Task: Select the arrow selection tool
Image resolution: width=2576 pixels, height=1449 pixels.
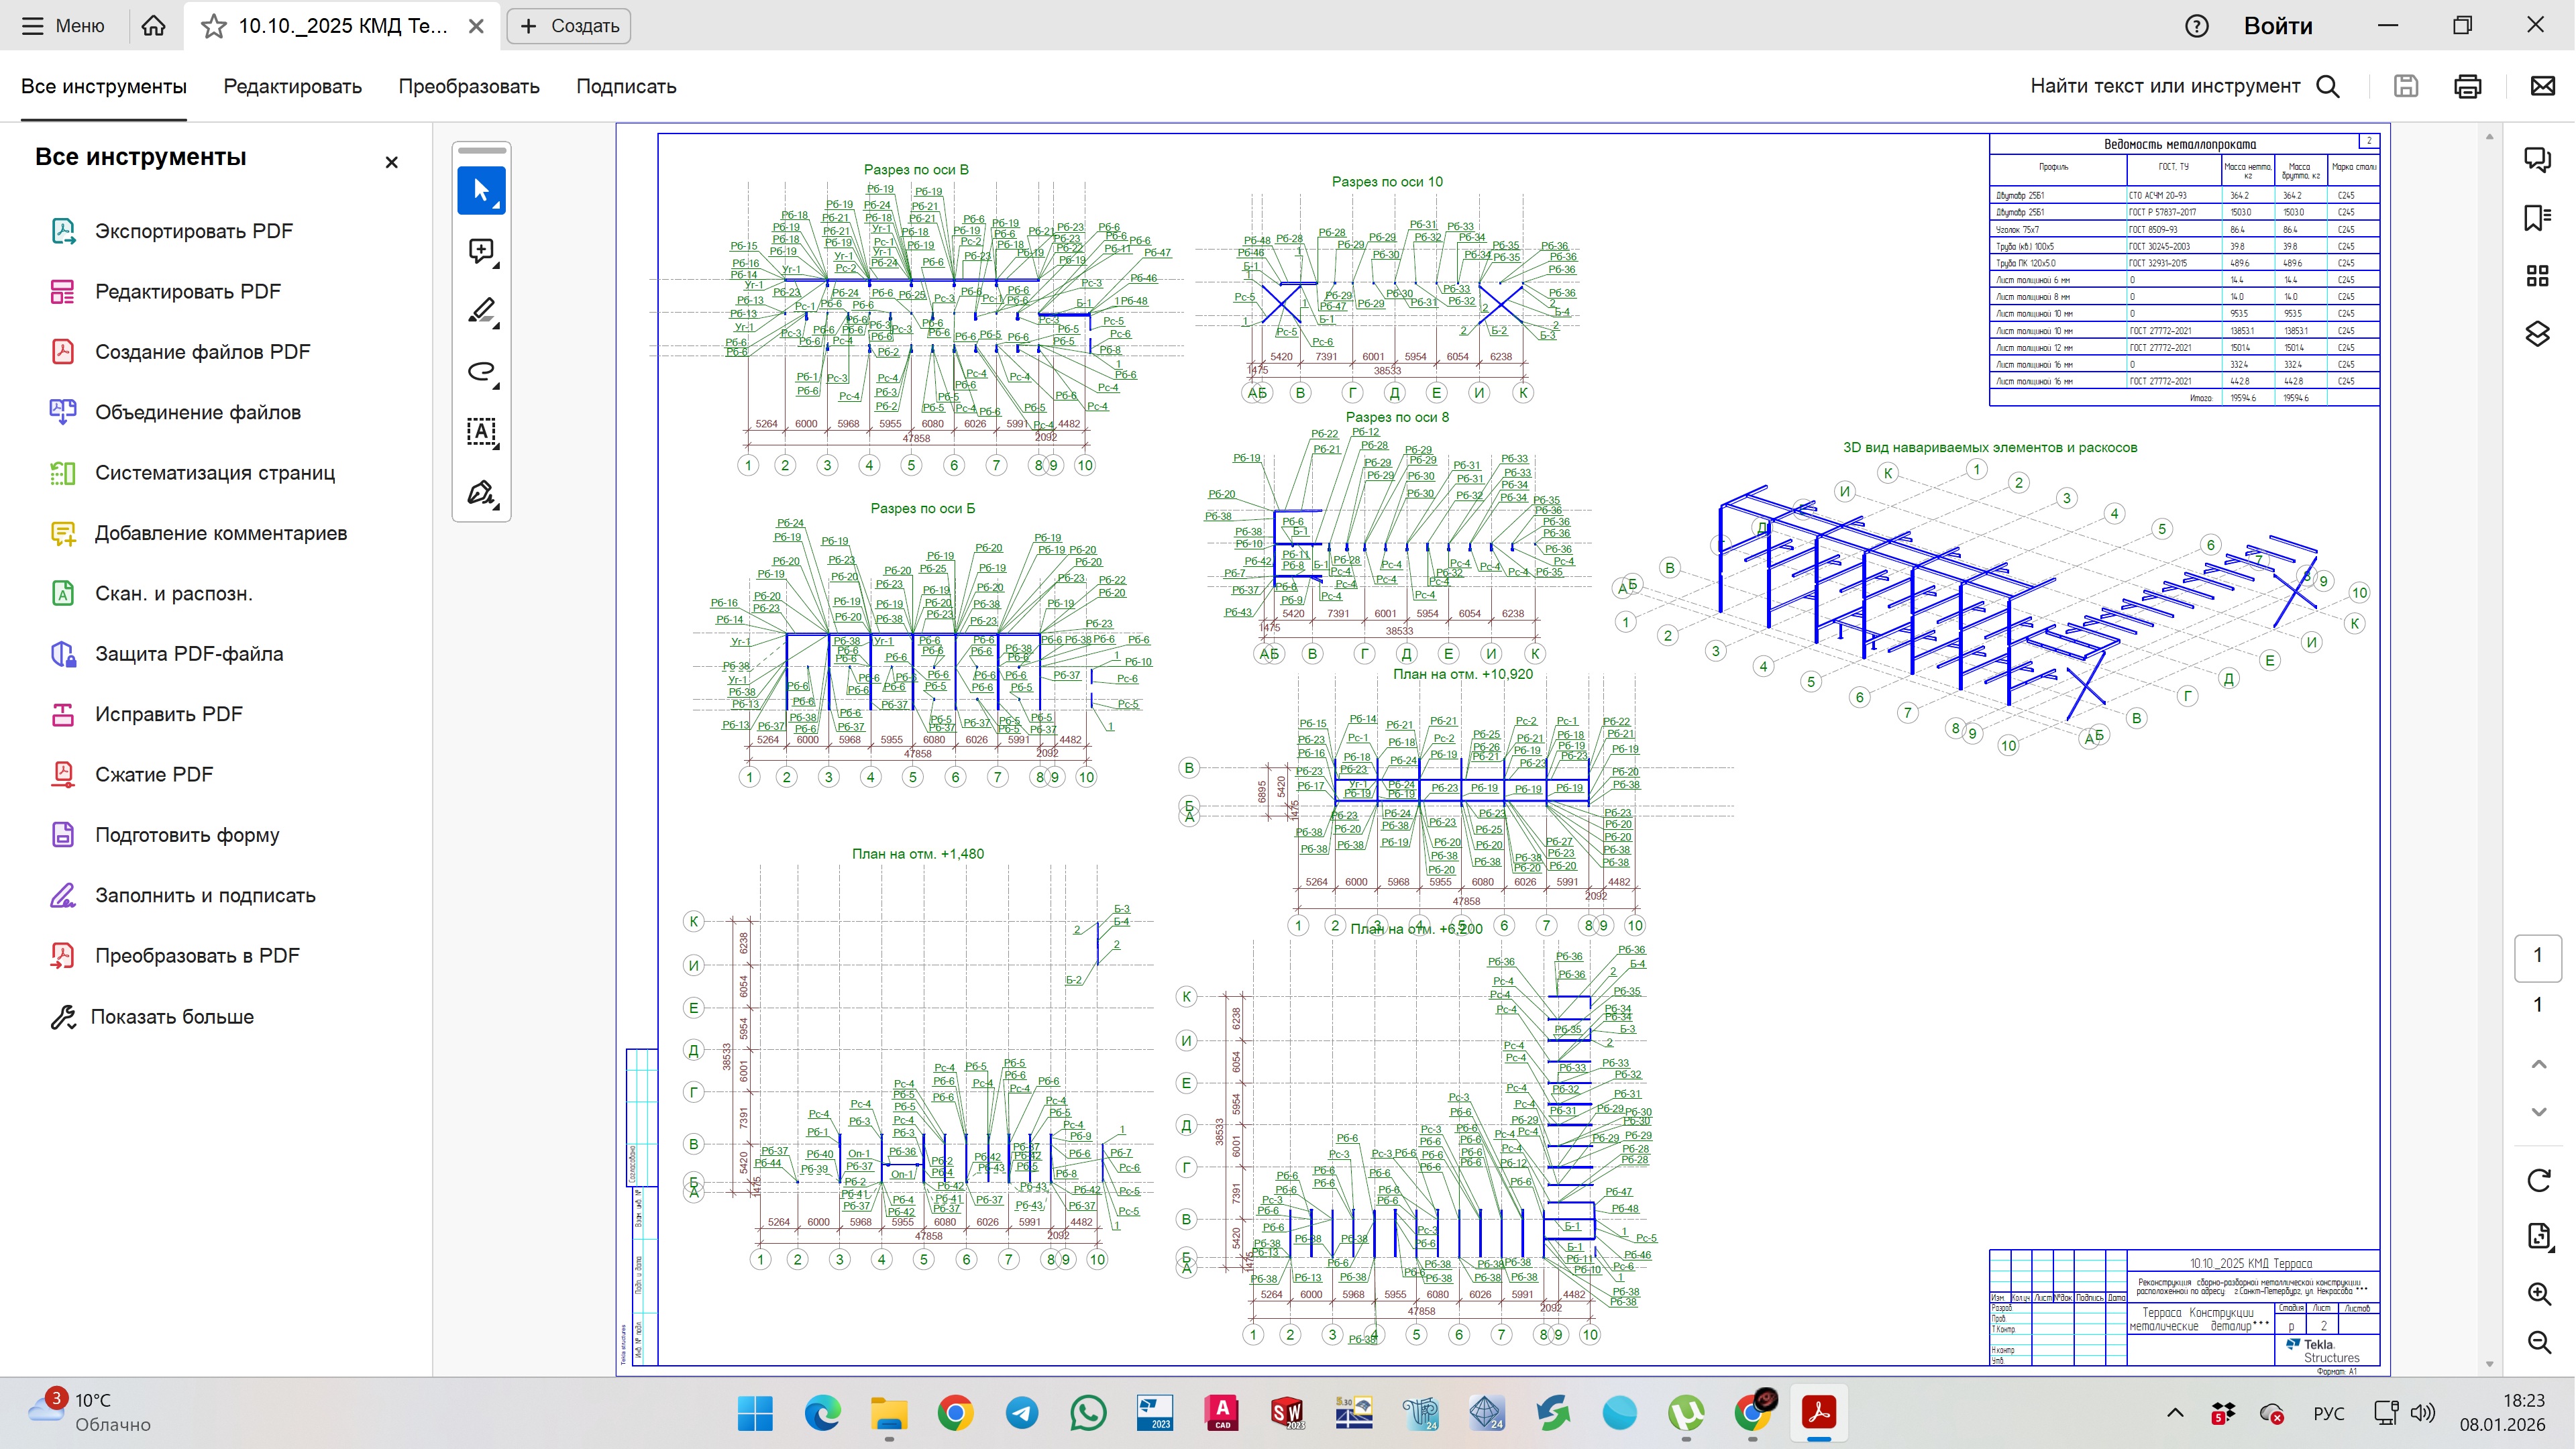Action: tap(481, 190)
